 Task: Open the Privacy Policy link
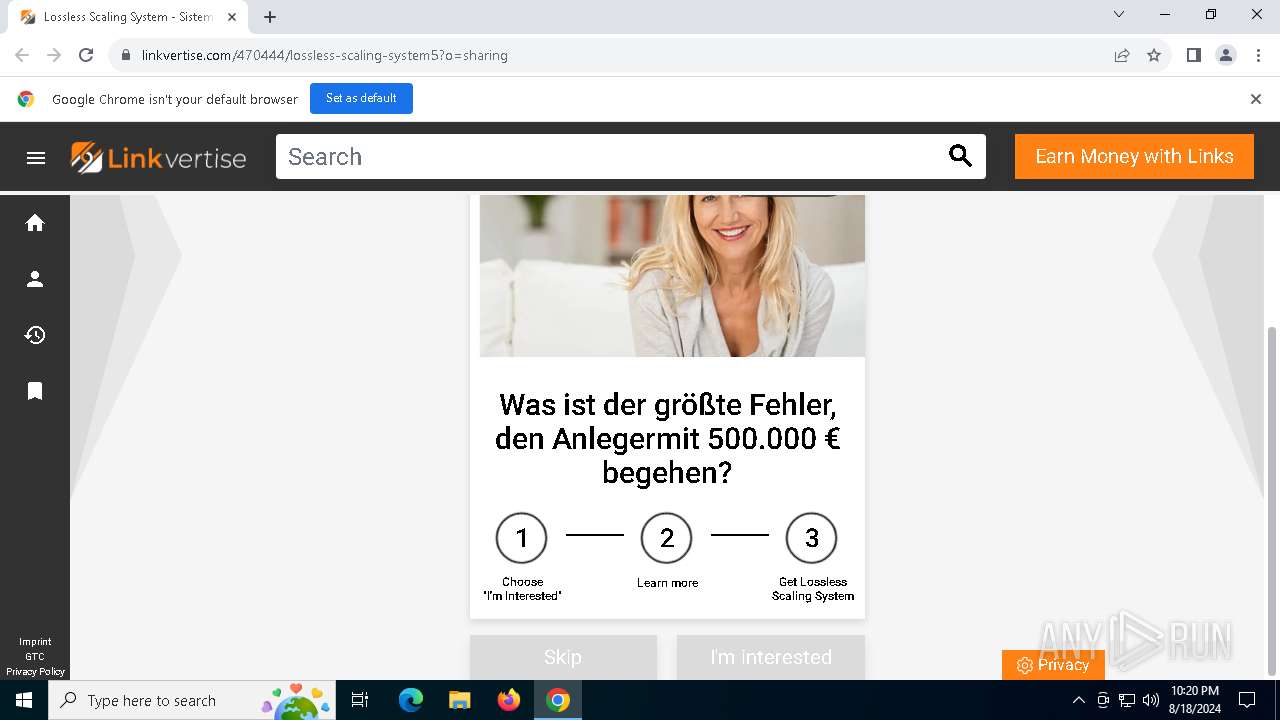tap(35, 672)
